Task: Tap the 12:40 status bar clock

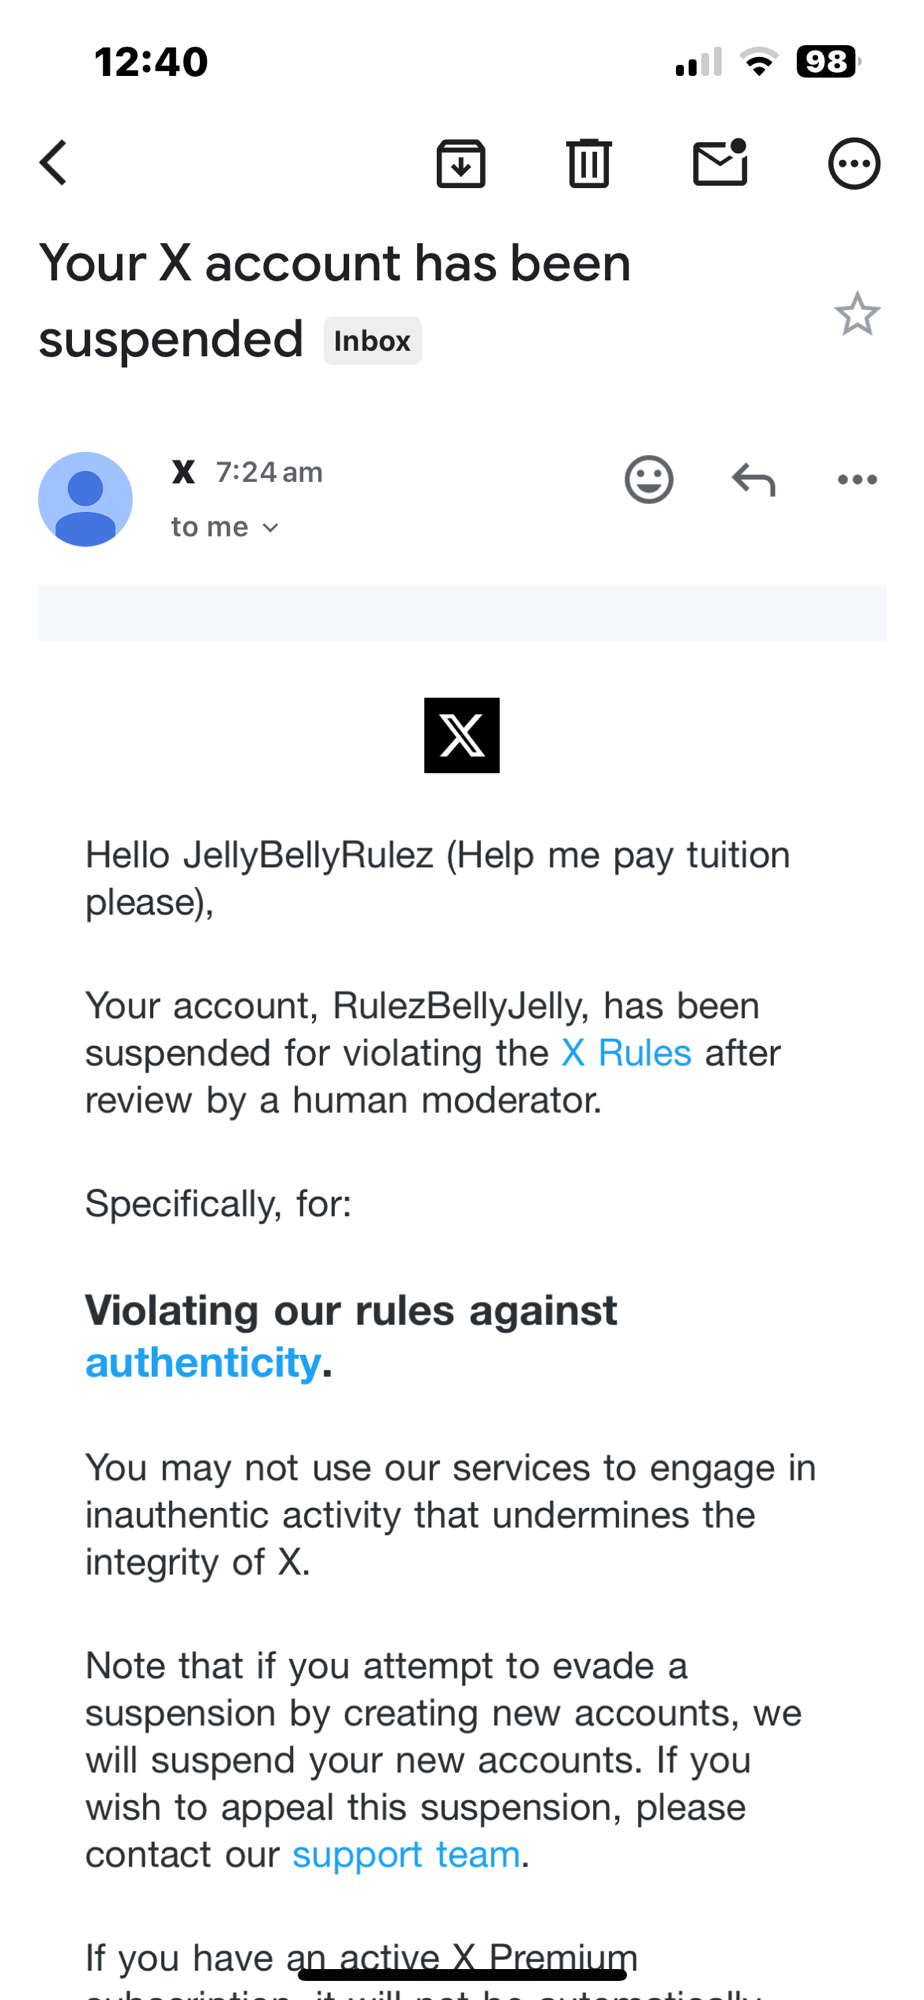Action: click(x=151, y=62)
